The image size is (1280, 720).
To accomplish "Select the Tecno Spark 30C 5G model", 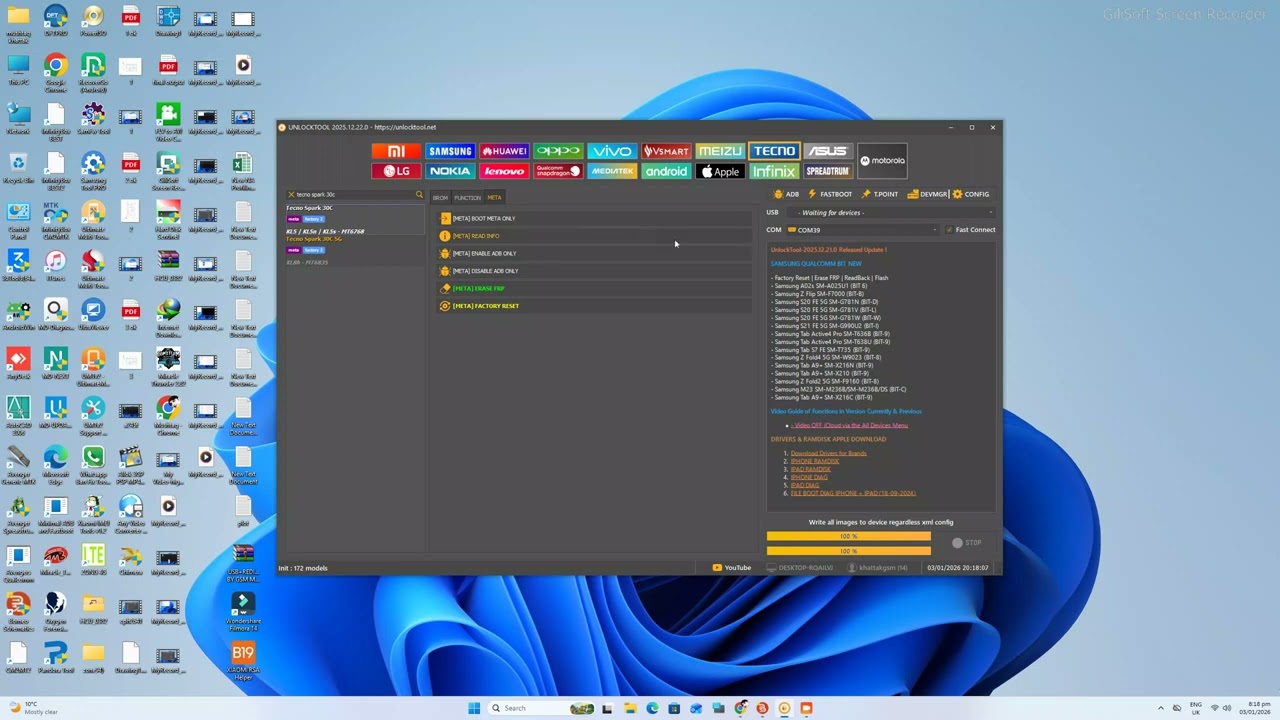I will tap(355, 251).
